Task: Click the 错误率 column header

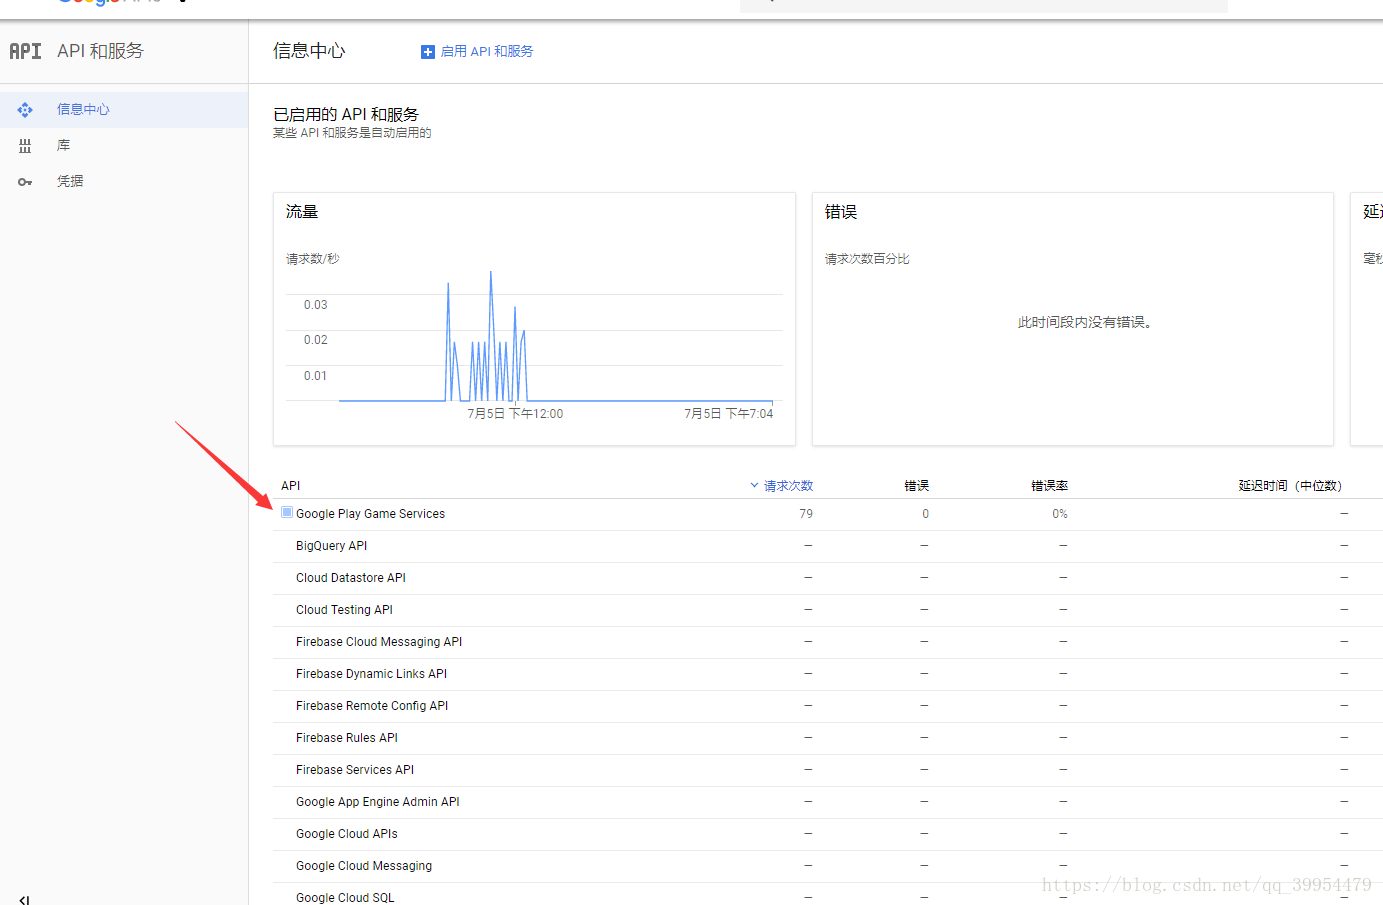Action: 1050,486
